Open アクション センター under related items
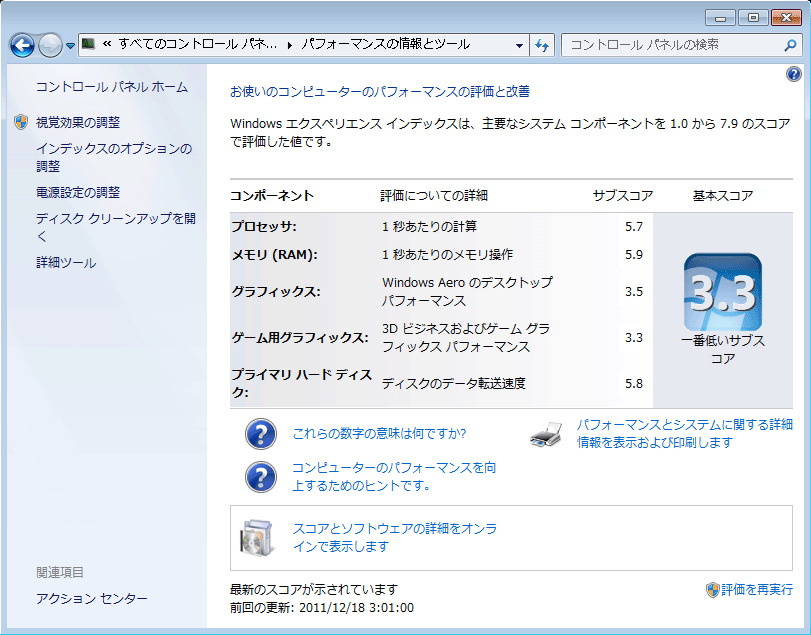The height and width of the screenshot is (635, 811). (x=91, y=598)
